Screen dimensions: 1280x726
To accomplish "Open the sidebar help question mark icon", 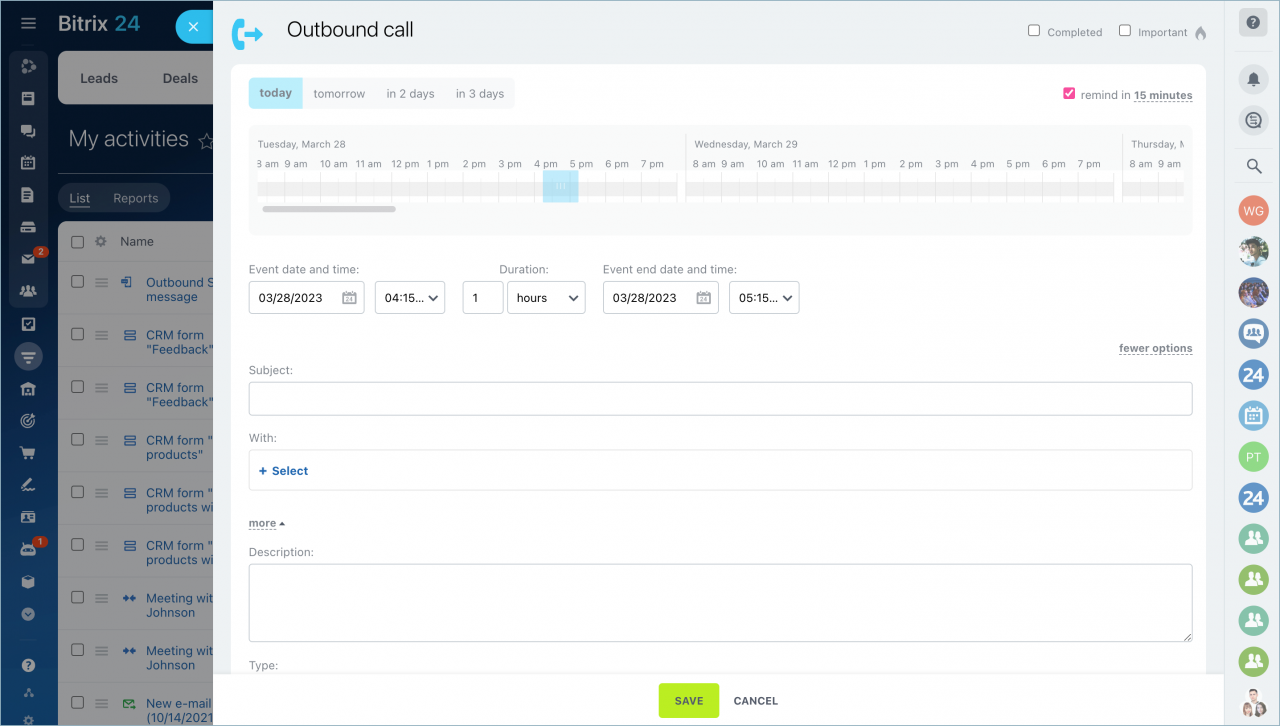I will (x=28, y=665).
